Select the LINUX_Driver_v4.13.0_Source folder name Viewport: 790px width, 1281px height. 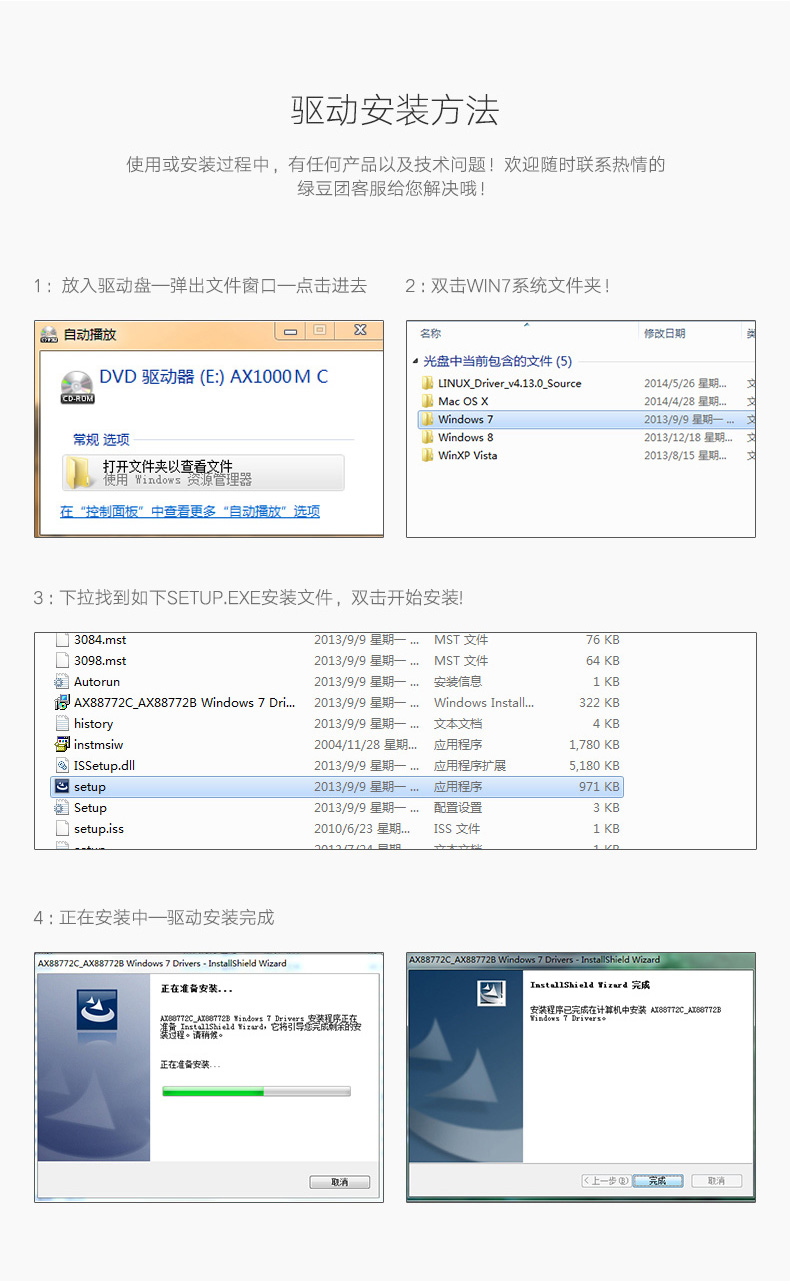pyautogui.click(x=509, y=383)
